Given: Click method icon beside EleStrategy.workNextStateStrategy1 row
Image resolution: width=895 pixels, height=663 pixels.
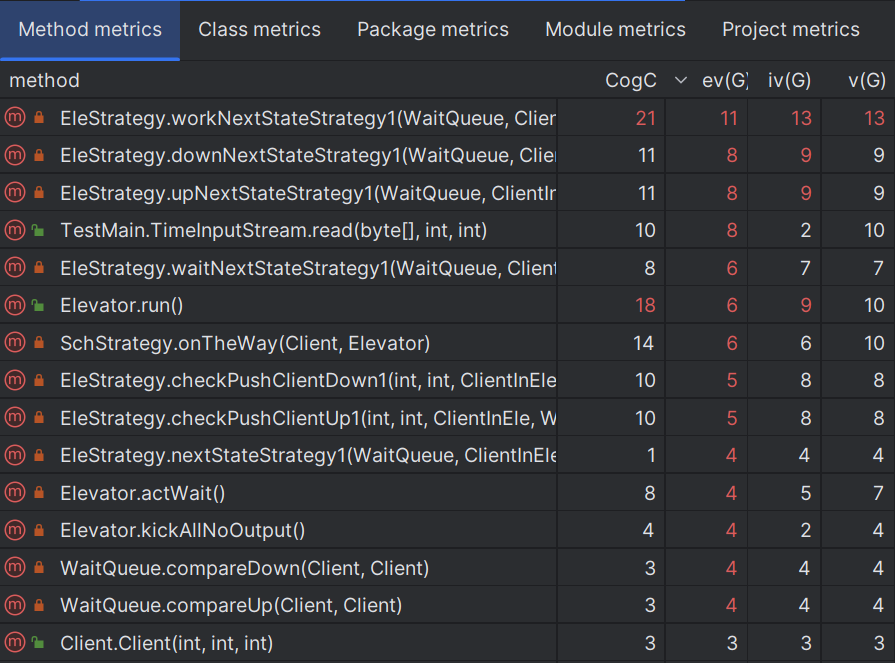Looking at the screenshot, I should click(14, 118).
